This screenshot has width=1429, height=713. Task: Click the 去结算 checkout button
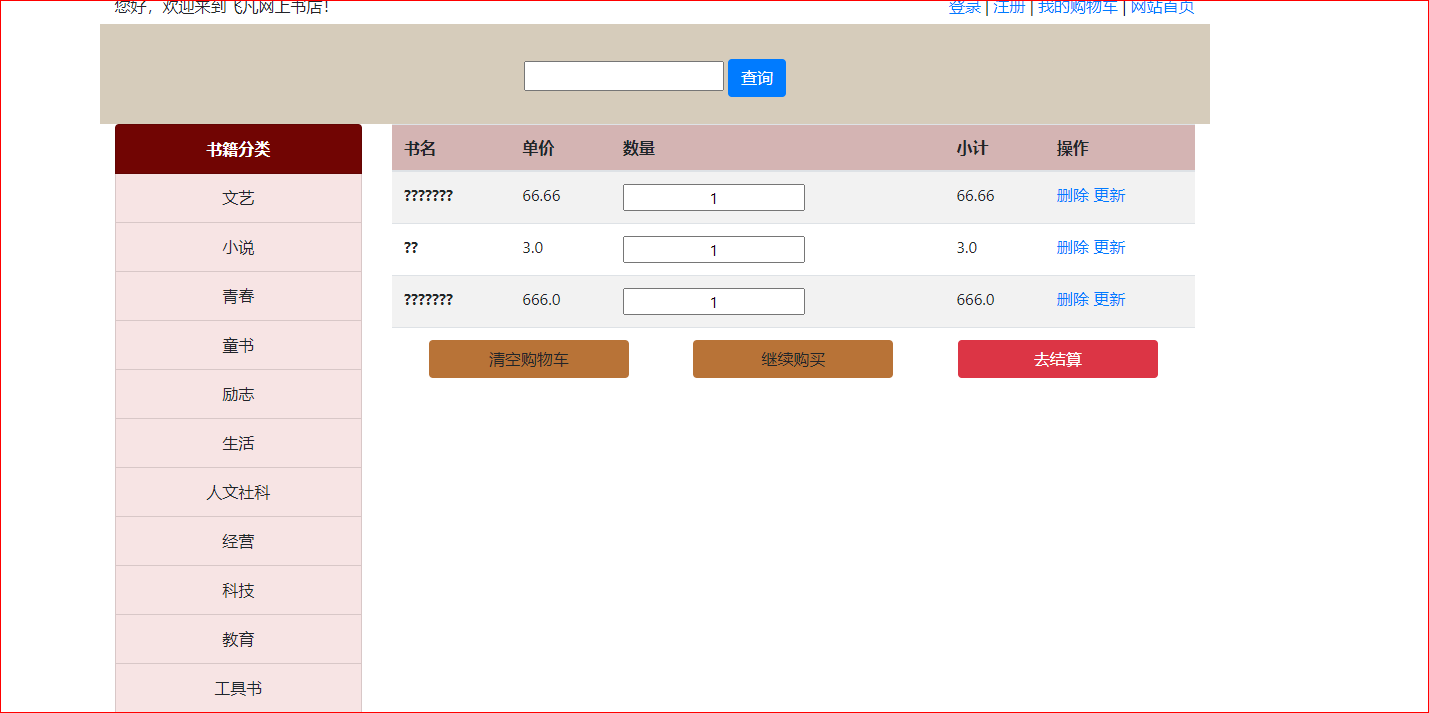pyautogui.click(x=1058, y=359)
